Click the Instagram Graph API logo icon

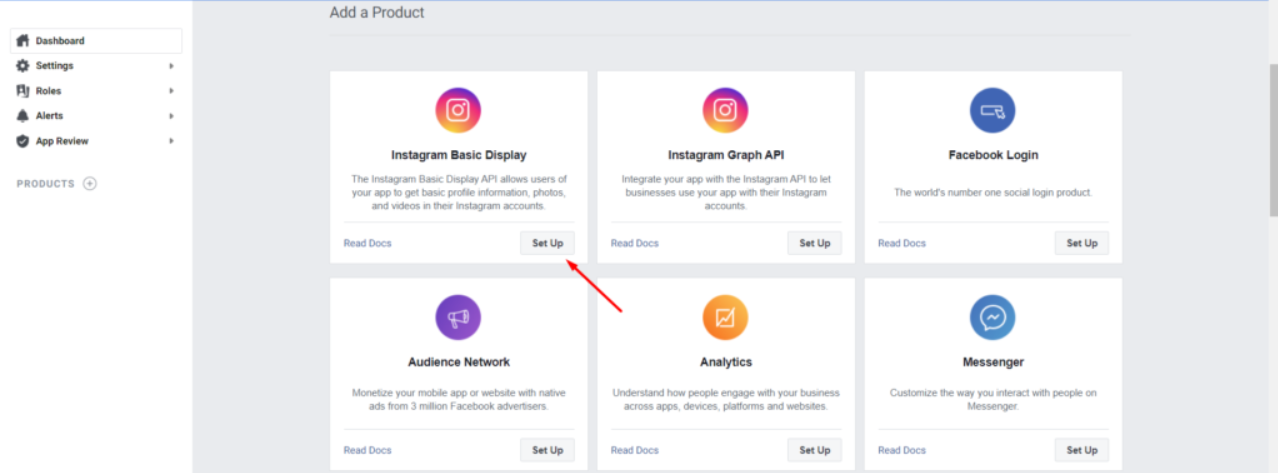tap(725, 110)
